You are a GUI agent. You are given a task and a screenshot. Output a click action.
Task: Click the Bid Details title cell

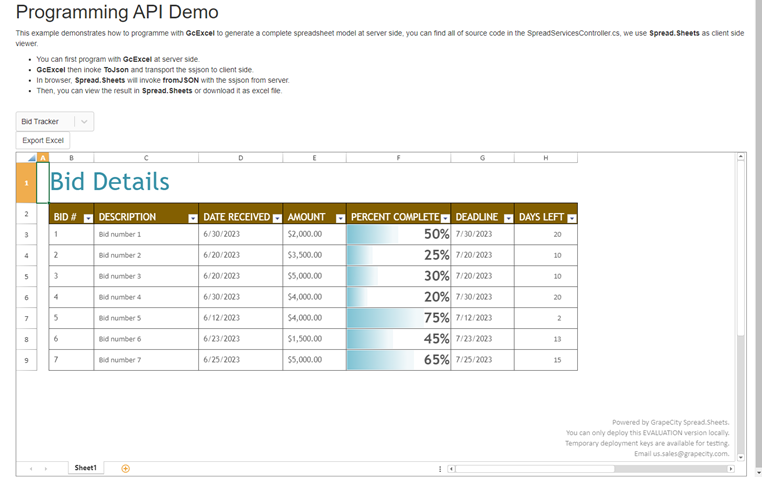pyautogui.click(x=110, y=182)
